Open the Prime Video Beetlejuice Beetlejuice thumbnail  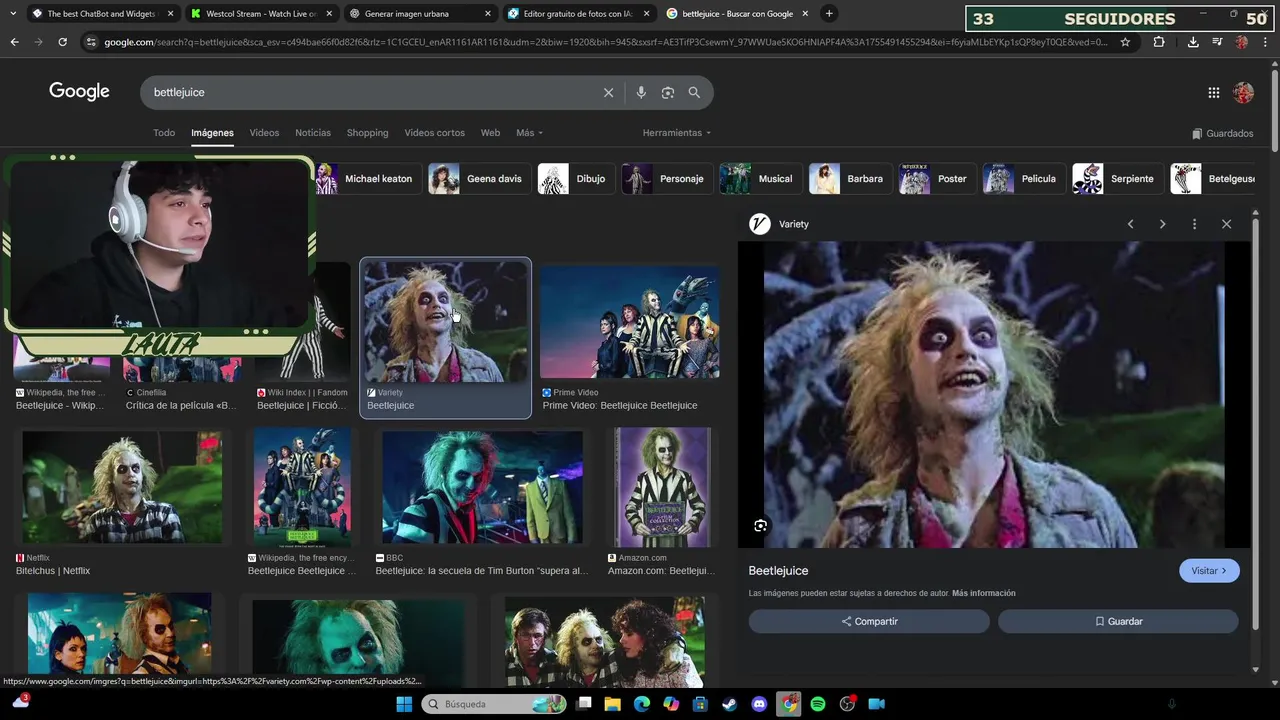pos(629,321)
